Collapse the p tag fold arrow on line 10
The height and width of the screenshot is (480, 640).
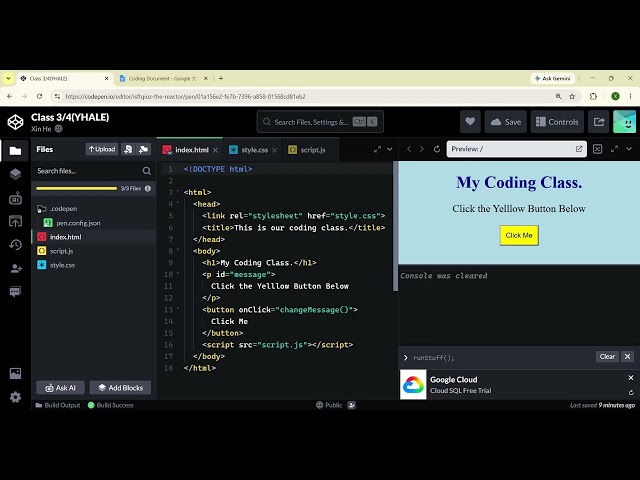click(178, 274)
